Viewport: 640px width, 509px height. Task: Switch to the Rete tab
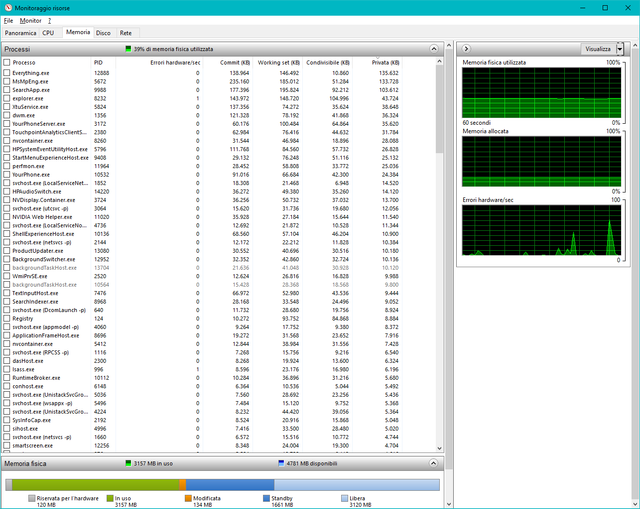(126, 33)
